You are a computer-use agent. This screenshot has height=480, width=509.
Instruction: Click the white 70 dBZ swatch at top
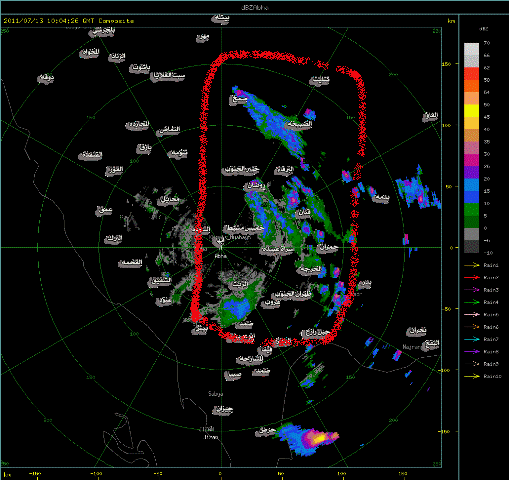click(x=471, y=49)
